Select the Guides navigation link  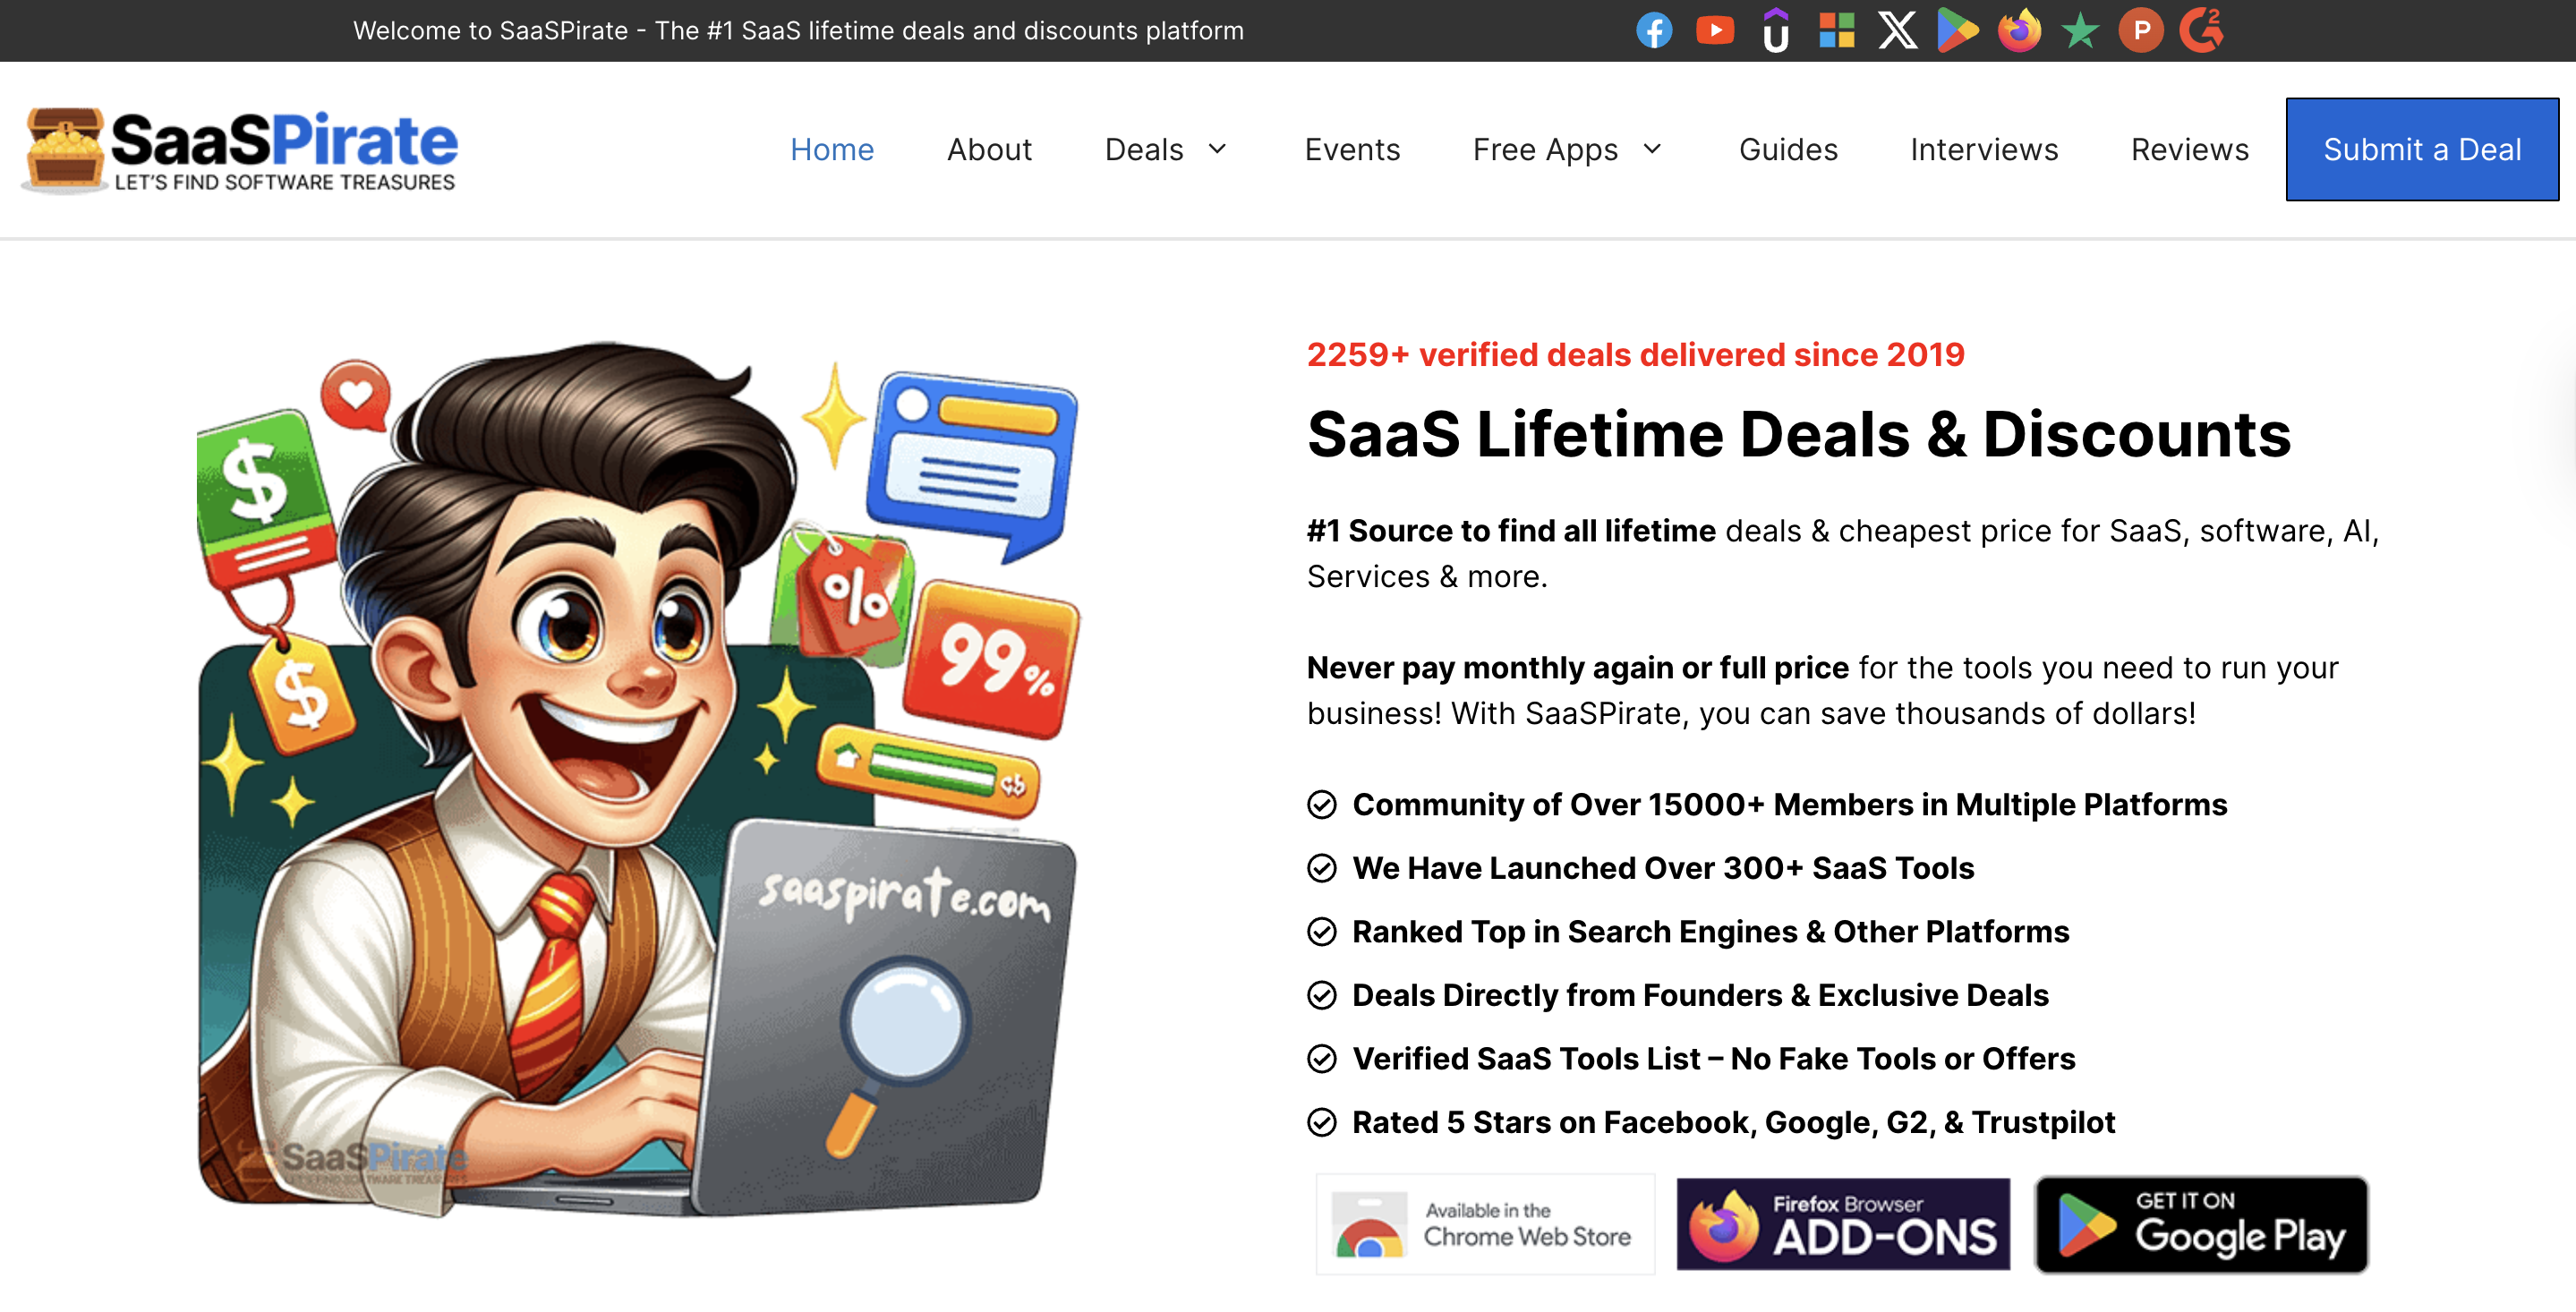[1788, 149]
